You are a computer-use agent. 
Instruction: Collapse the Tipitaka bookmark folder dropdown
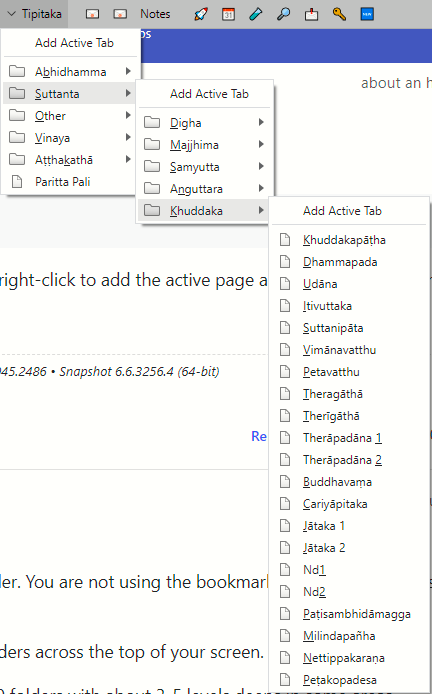tap(35, 14)
